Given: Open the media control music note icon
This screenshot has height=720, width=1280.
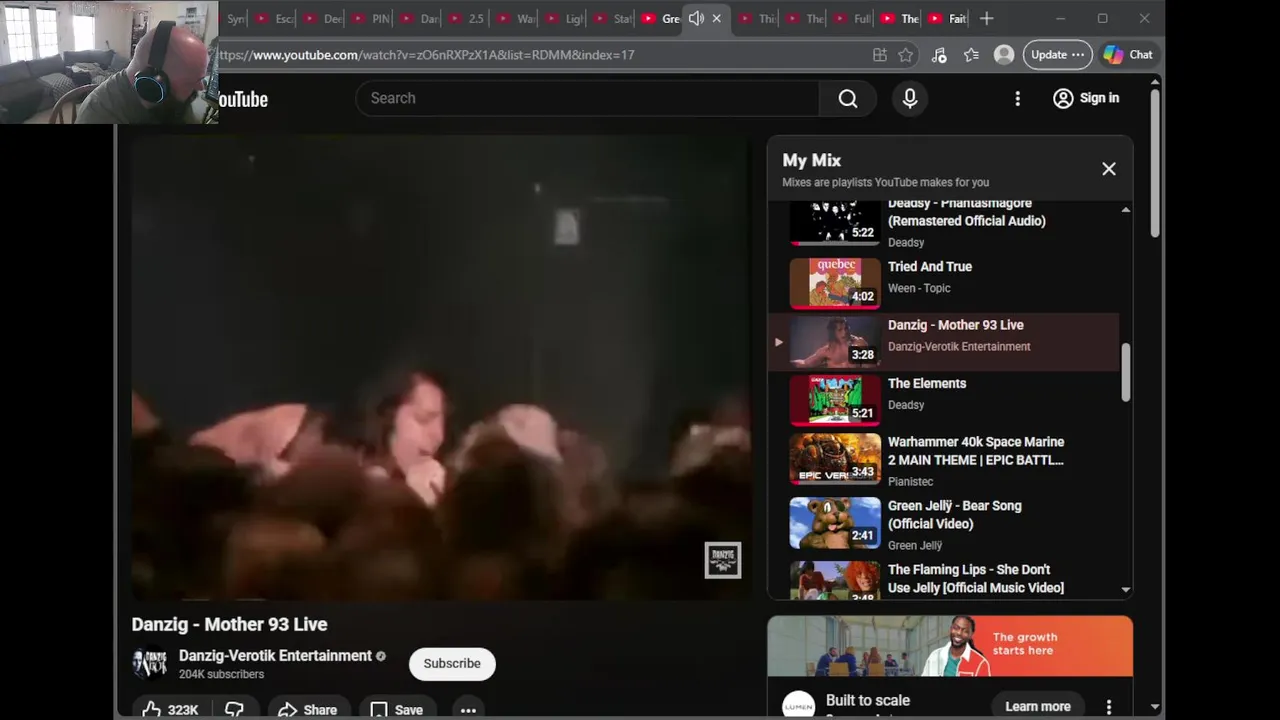Looking at the screenshot, I should pyautogui.click(x=939, y=55).
